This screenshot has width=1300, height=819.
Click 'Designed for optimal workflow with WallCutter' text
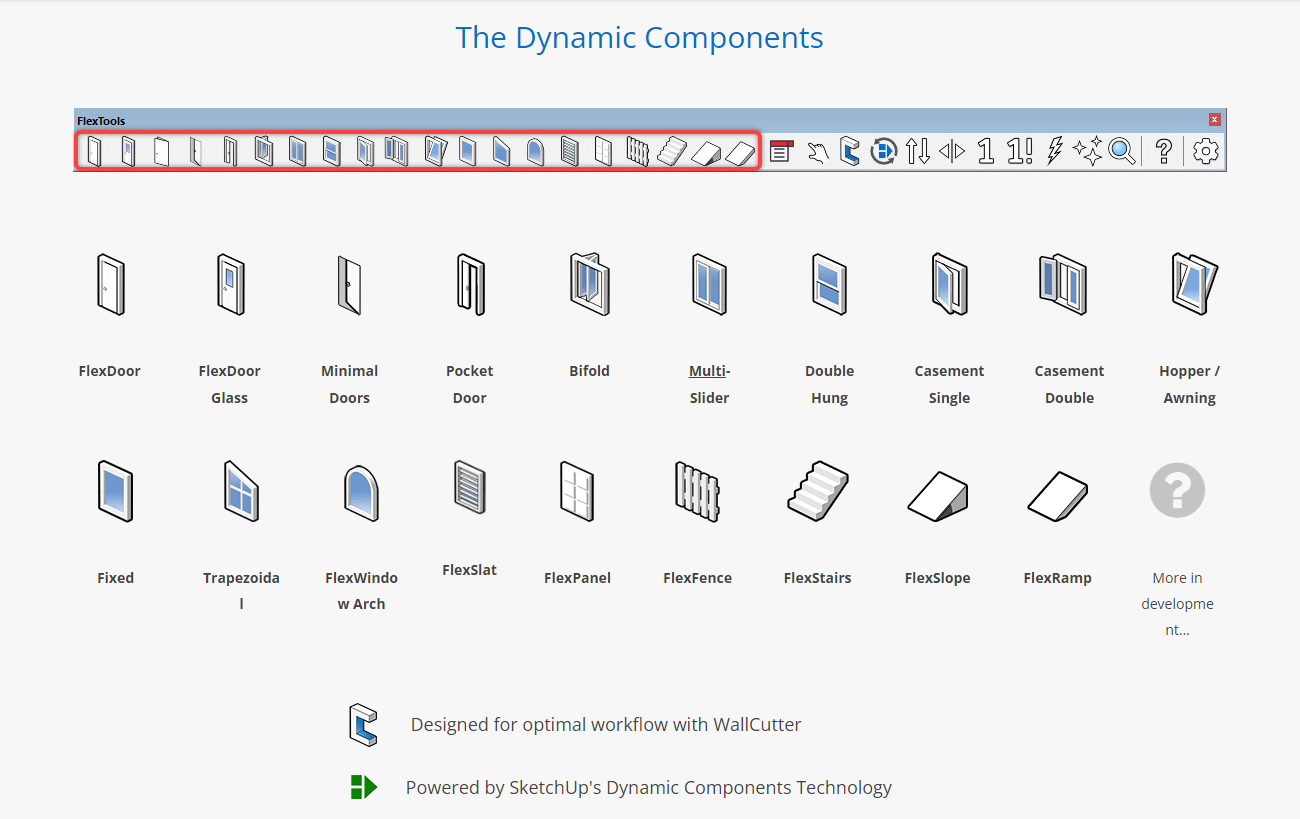pyautogui.click(x=606, y=725)
